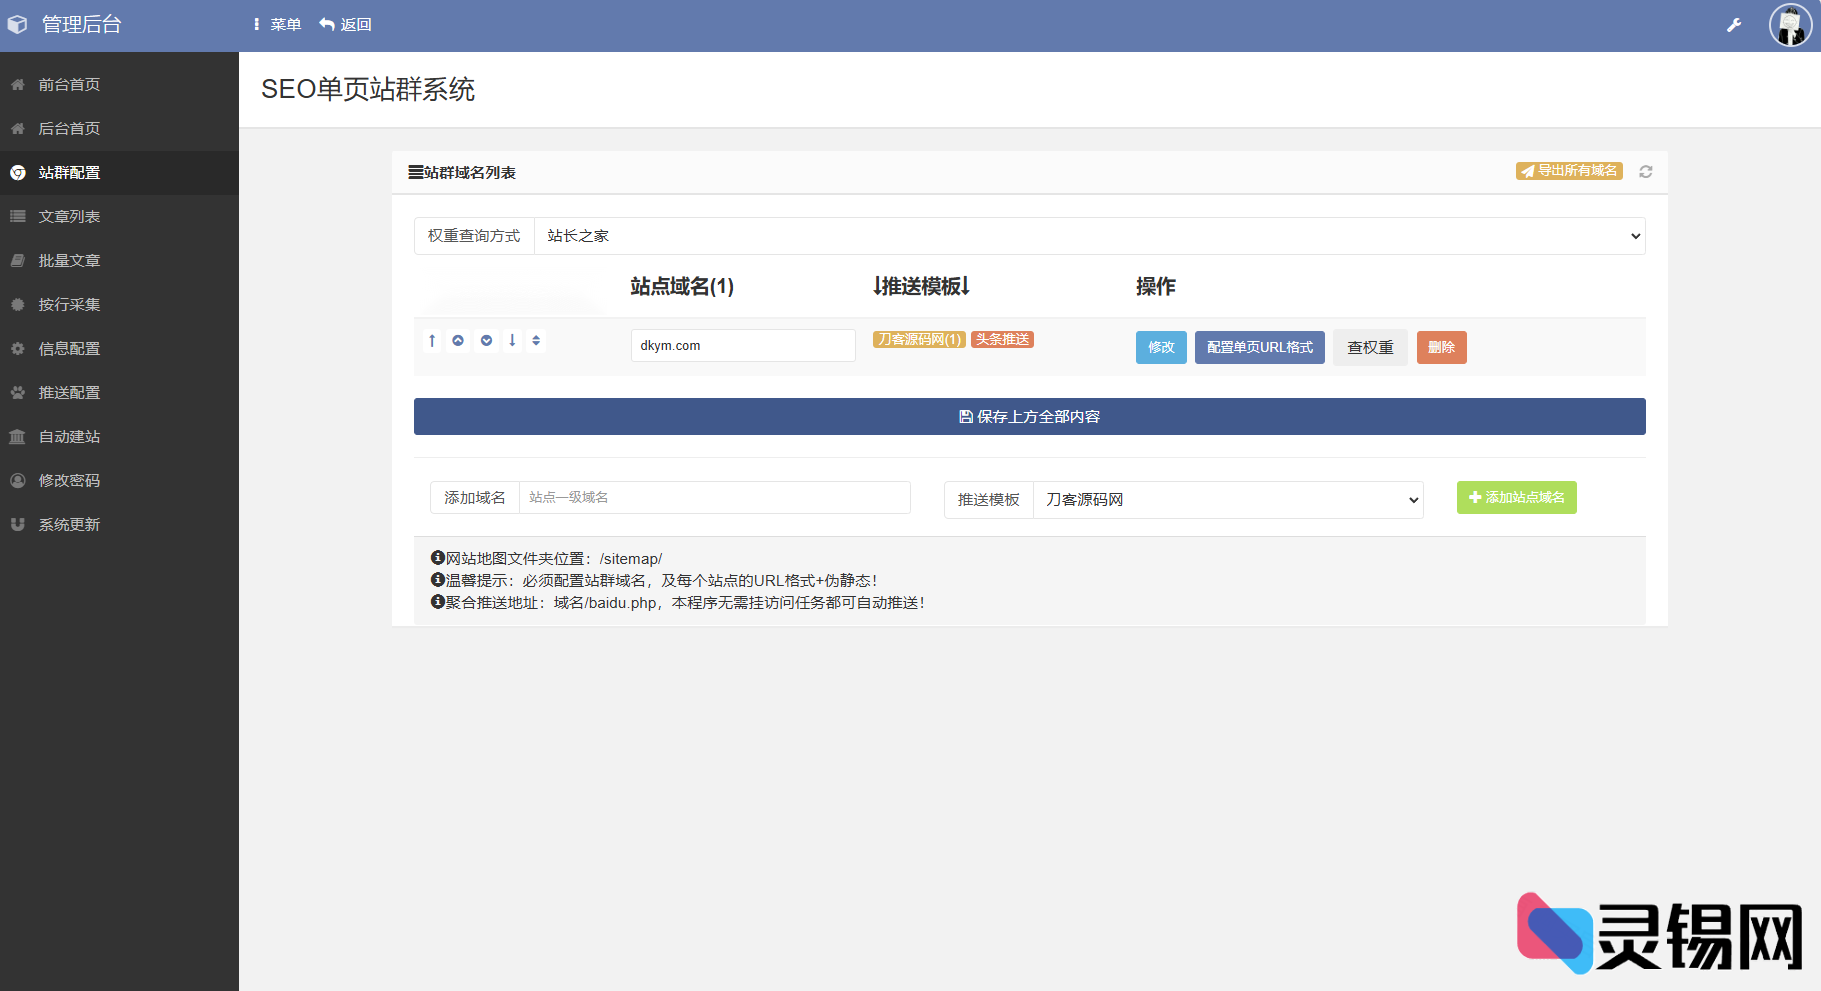Click the refresh icon beside 导出所有域名

pyautogui.click(x=1646, y=171)
